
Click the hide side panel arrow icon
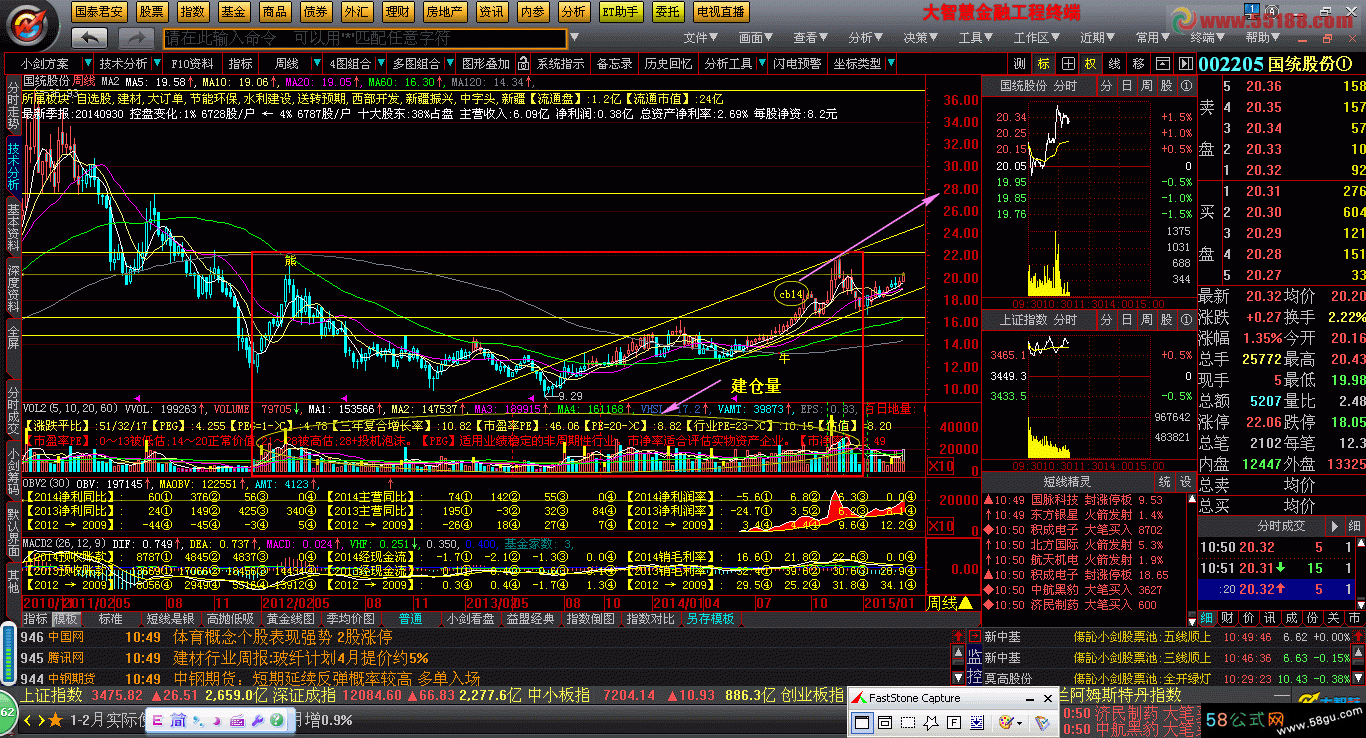click(x=1185, y=64)
